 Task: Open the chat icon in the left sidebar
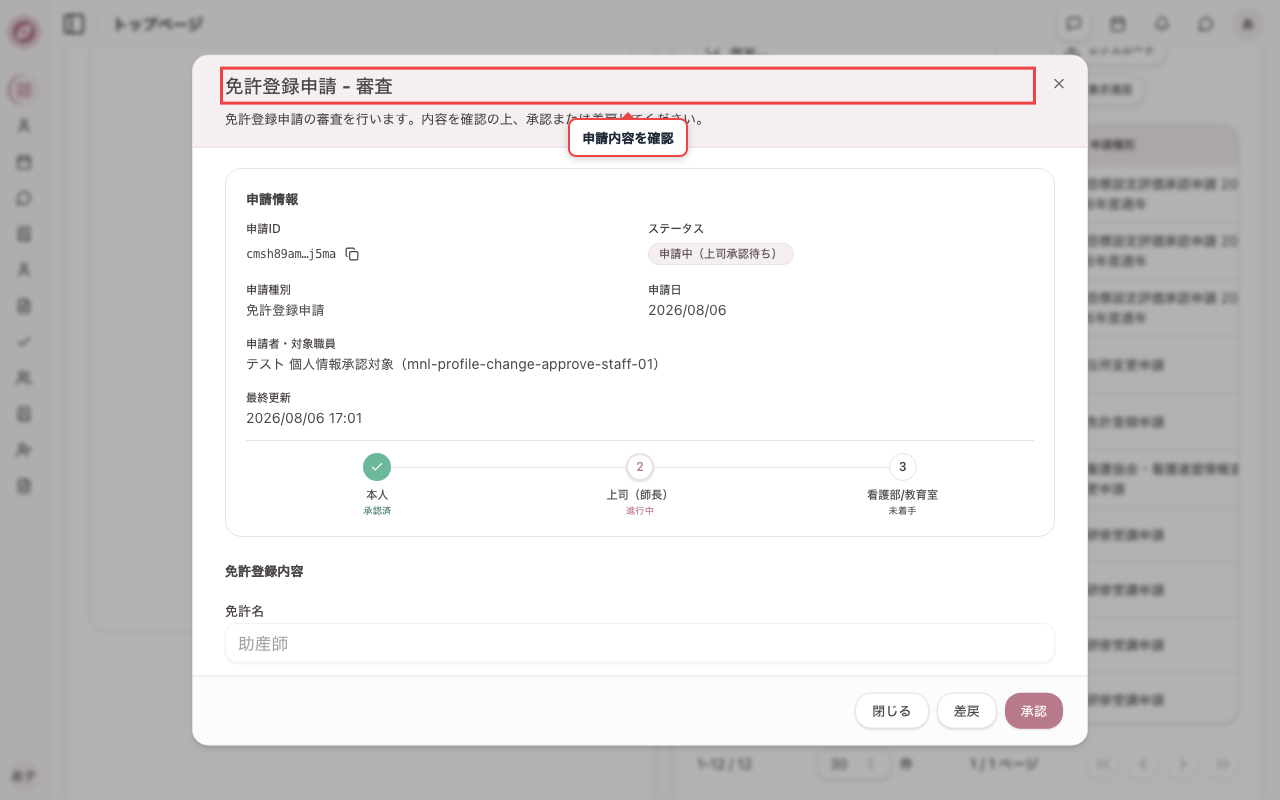pos(24,198)
